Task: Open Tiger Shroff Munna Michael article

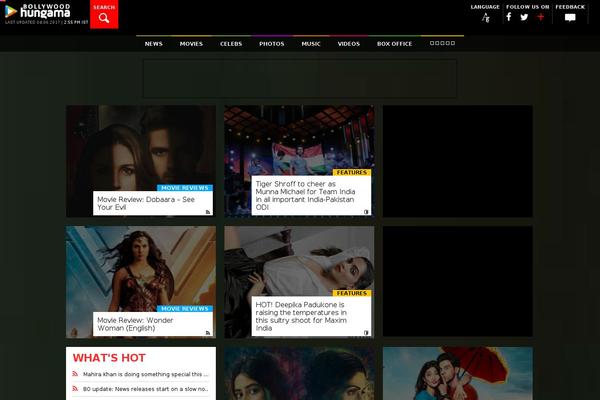Action: coord(305,196)
